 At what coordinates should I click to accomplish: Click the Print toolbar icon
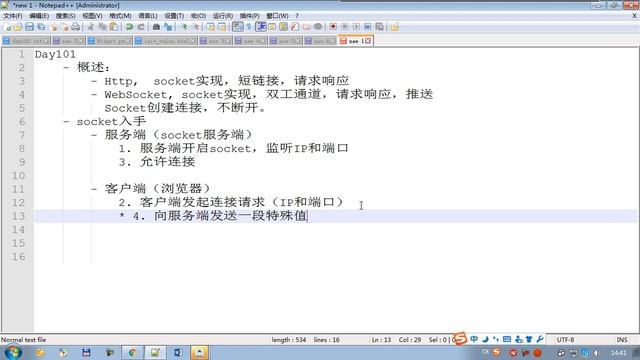[76, 27]
